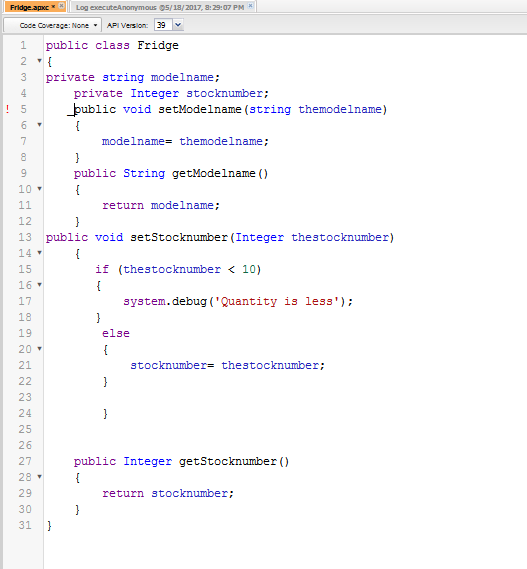
Task: Collapse the fold arrow on line 20
Action: coord(40,349)
